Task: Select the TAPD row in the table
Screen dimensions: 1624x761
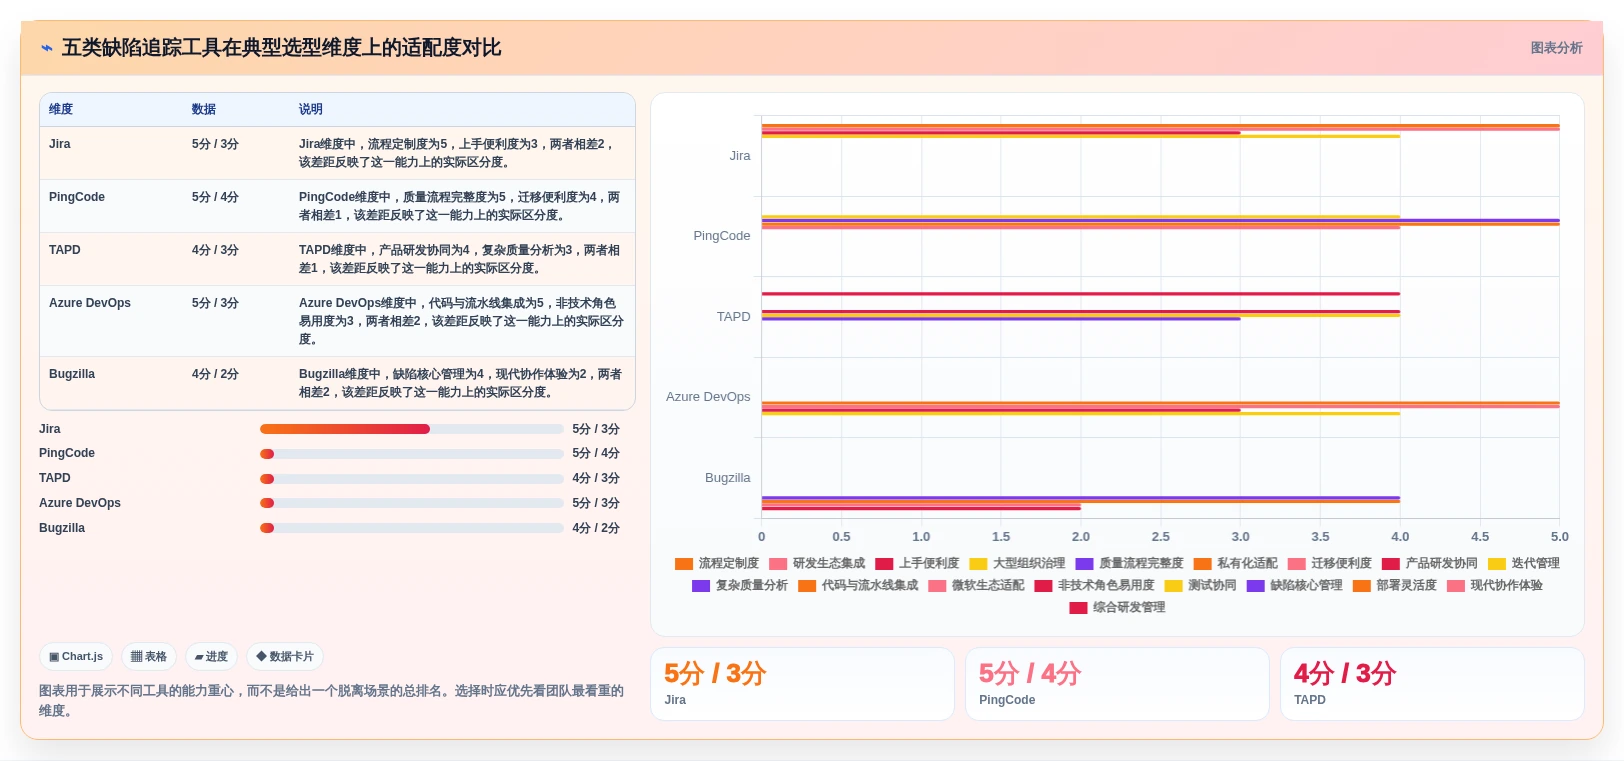Action: point(337,259)
